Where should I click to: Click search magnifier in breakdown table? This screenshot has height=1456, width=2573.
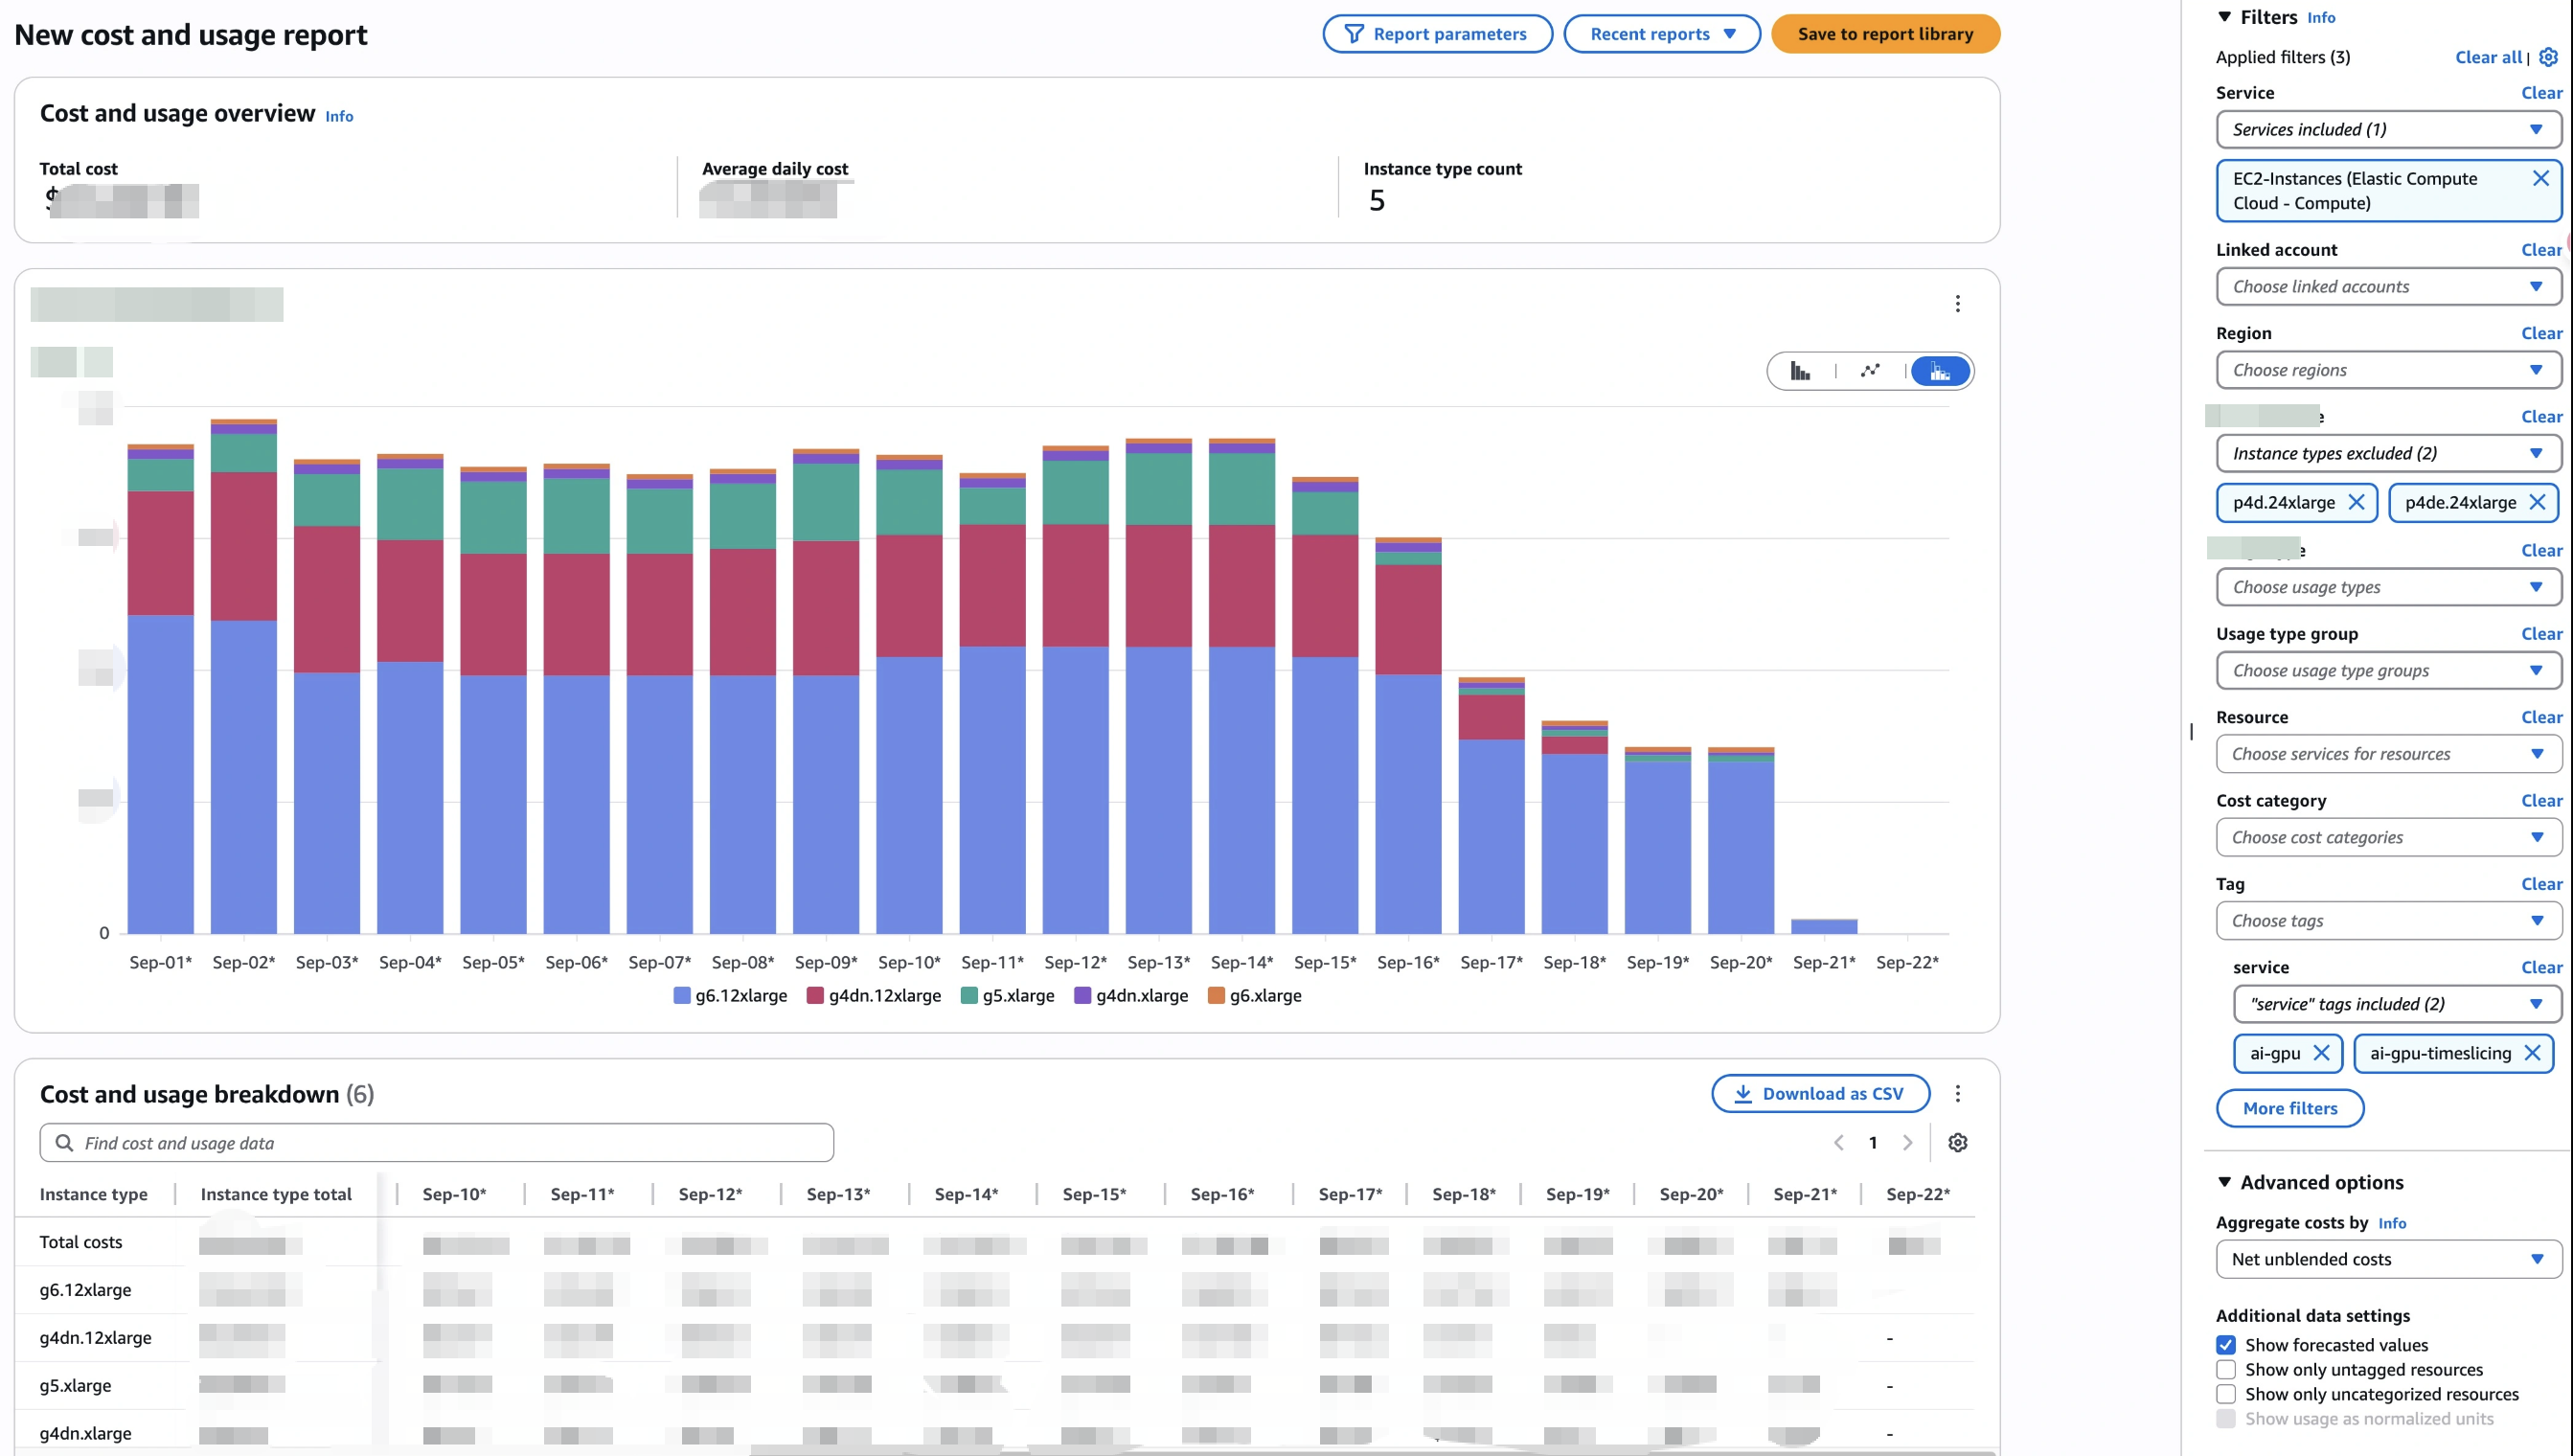pos(64,1143)
